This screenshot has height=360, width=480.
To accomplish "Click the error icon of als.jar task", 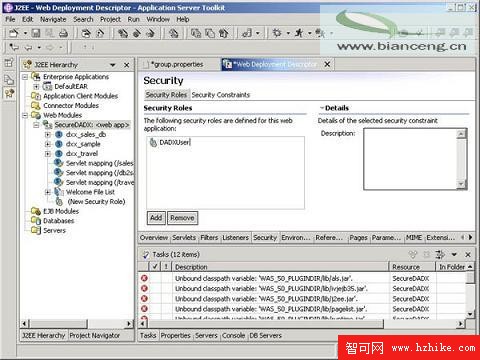I will click(144, 278).
